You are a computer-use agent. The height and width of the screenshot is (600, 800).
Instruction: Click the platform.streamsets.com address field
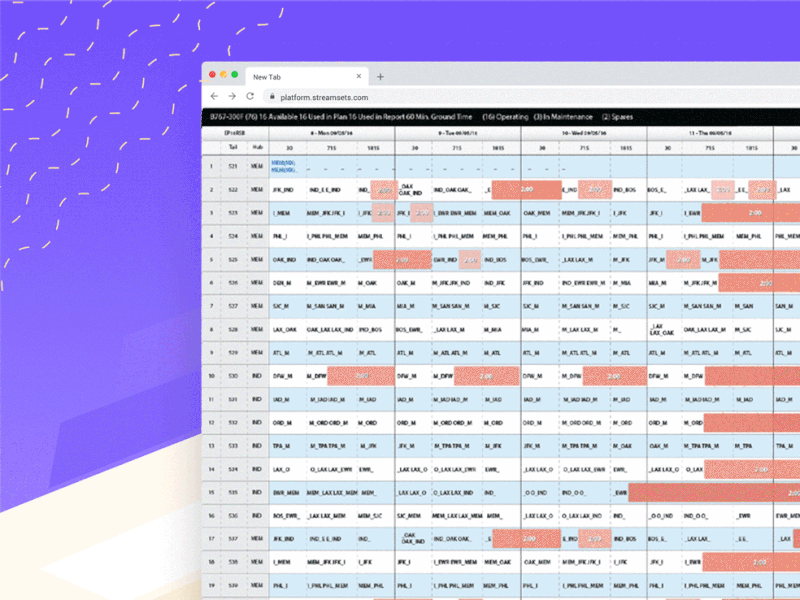(531, 97)
